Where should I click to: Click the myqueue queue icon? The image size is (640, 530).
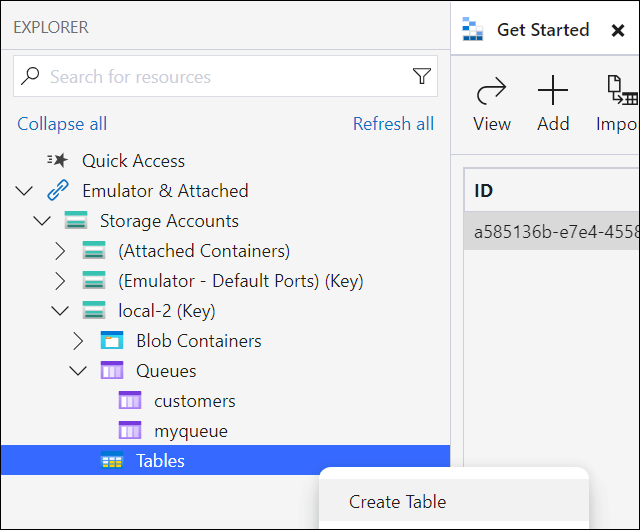tap(130, 431)
